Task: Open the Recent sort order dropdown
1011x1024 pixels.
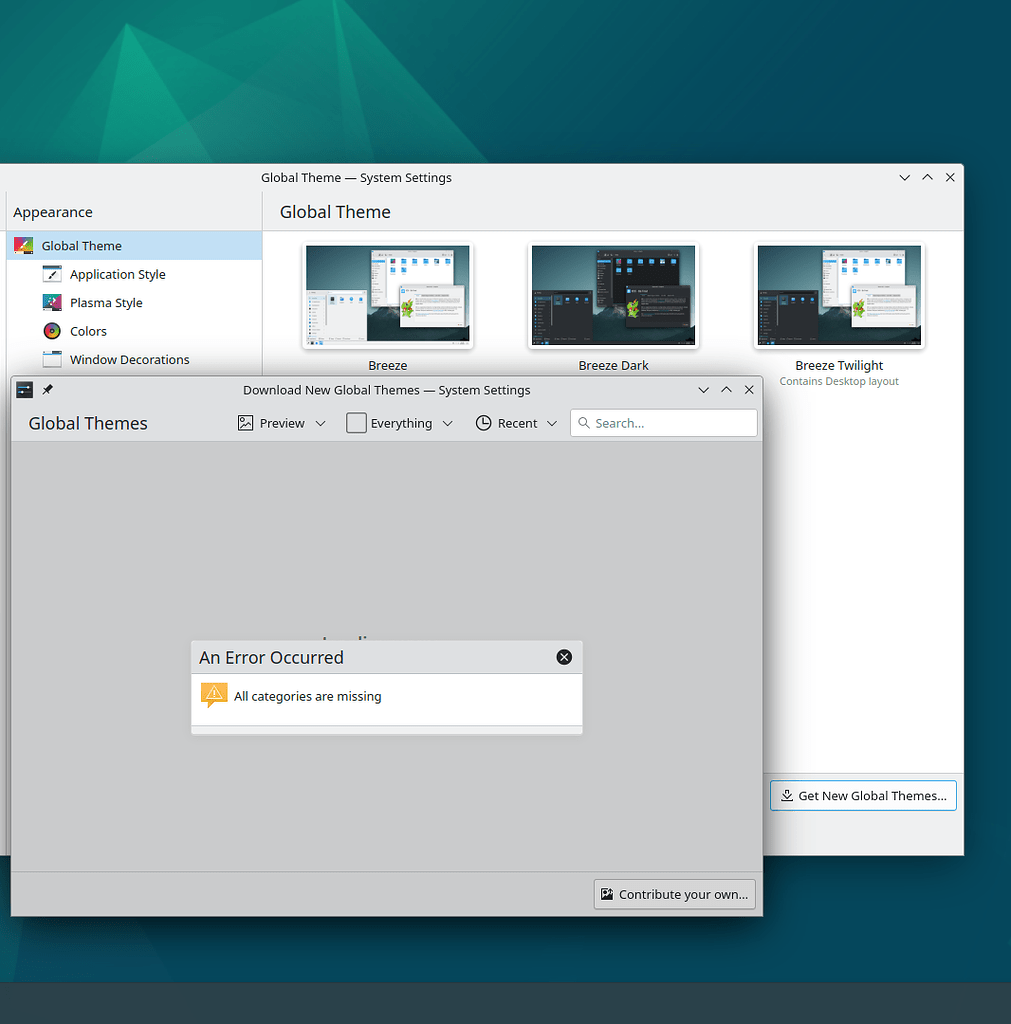Action: tap(516, 423)
